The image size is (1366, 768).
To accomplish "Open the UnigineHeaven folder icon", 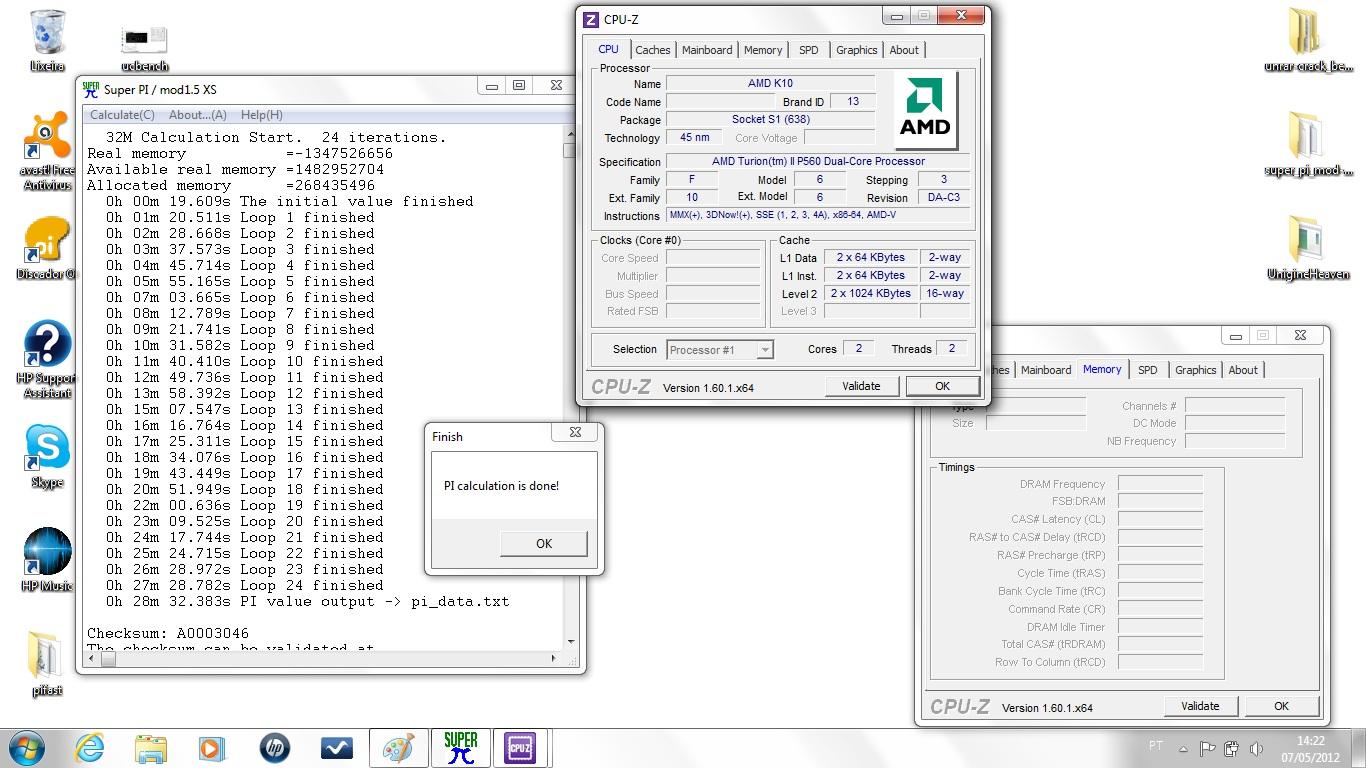I will point(1308,248).
